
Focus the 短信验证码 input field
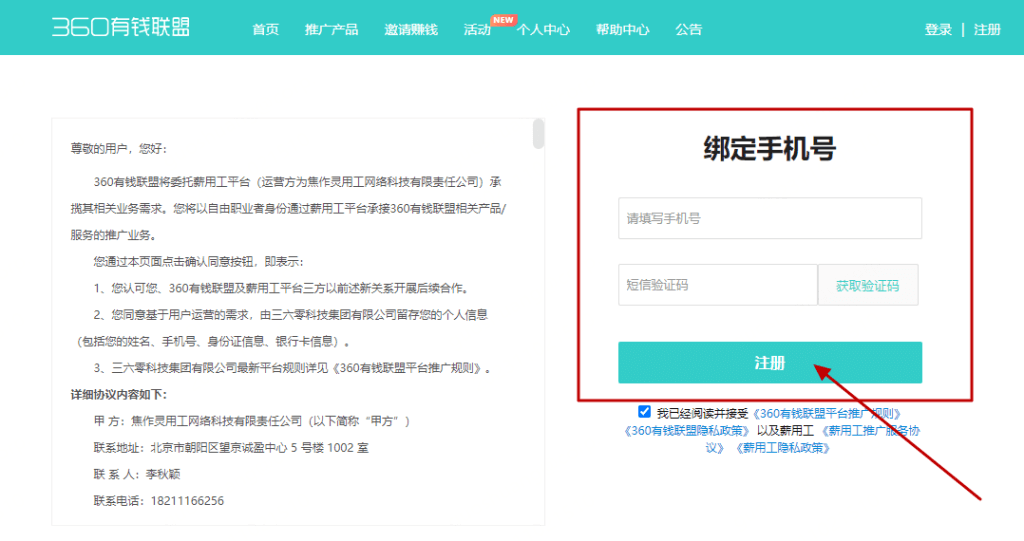718,285
